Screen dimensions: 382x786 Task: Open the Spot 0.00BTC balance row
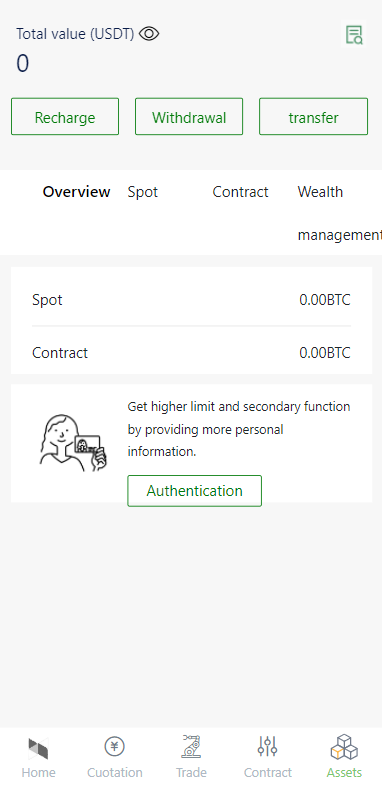pyautogui.click(x=192, y=300)
